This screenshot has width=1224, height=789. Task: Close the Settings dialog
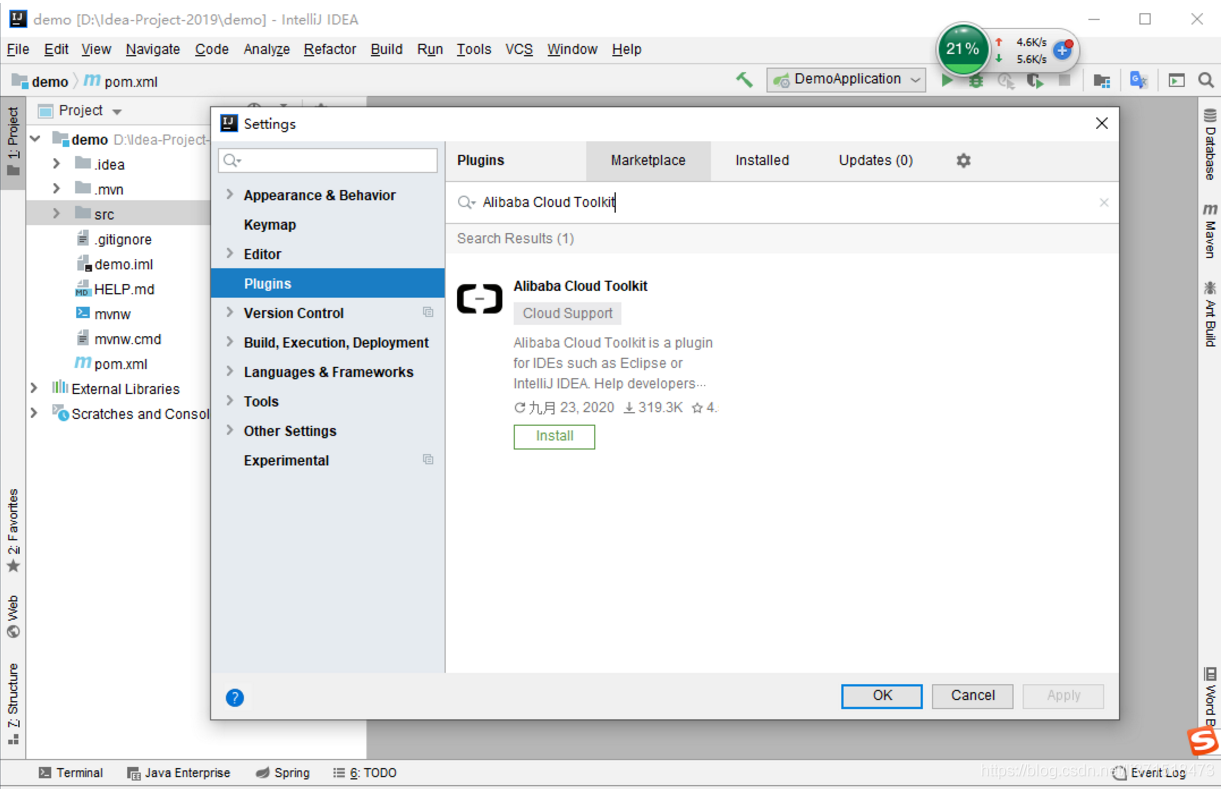click(1102, 123)
